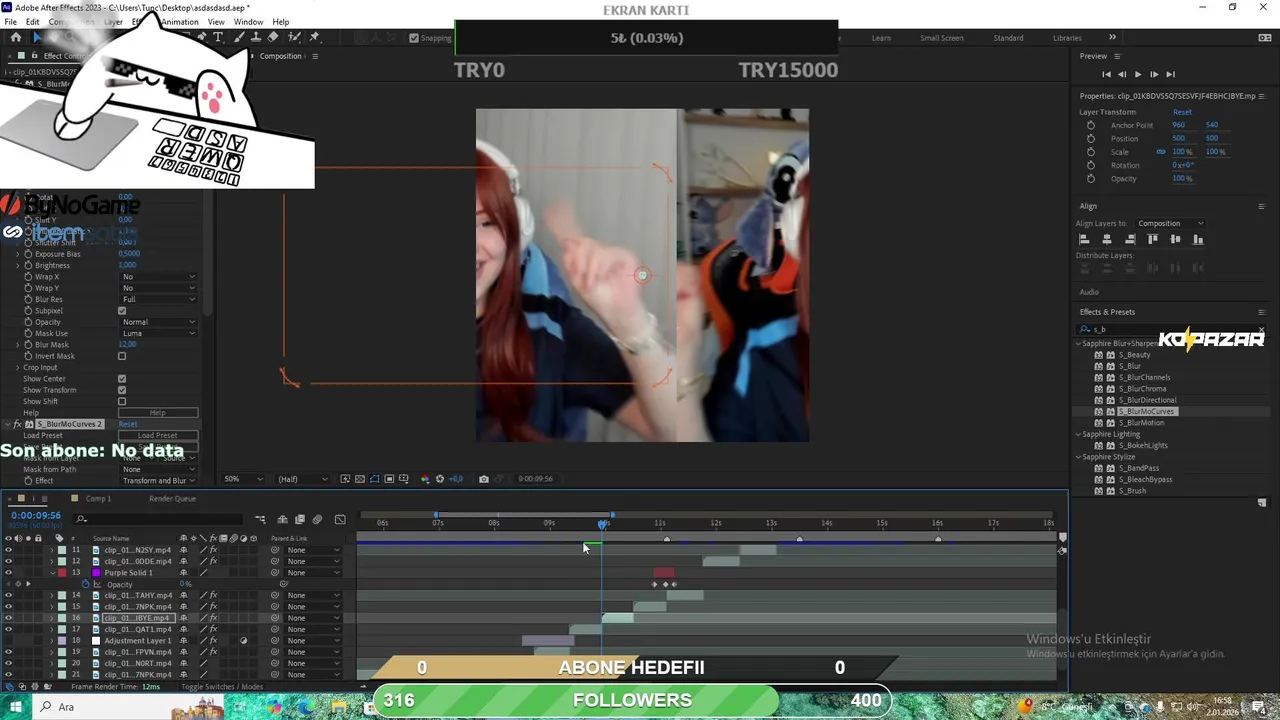Open the Effects & Presets panel menu

[x=1261, y=312]
